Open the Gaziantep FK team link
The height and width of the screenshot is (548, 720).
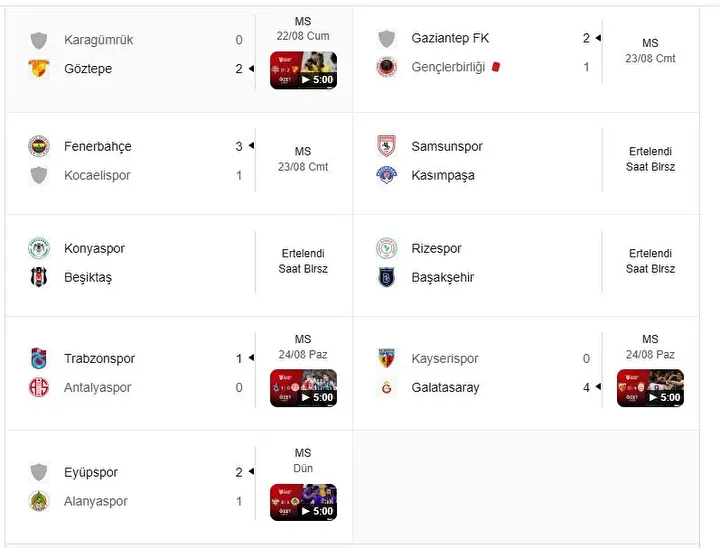[450, 38]
